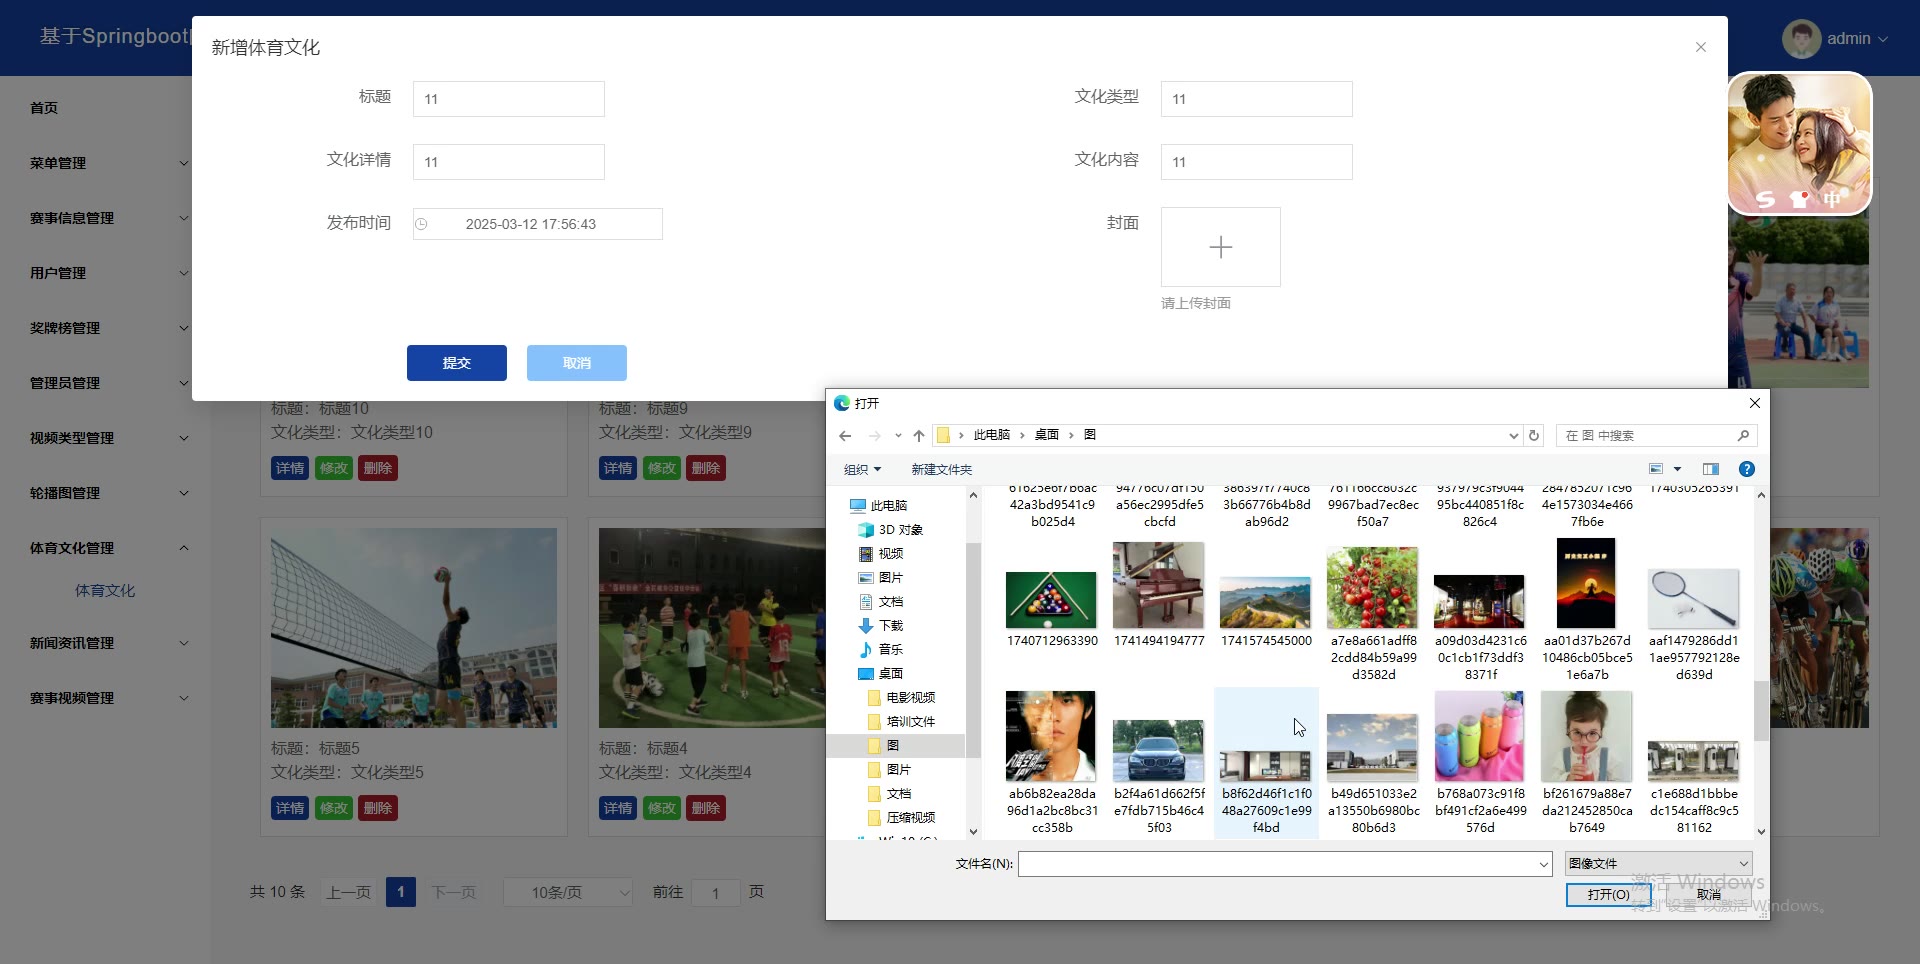This screenshot has height=964, width=1920.
Task: Click the back arrow in file dialog
Action: point(845,436)
